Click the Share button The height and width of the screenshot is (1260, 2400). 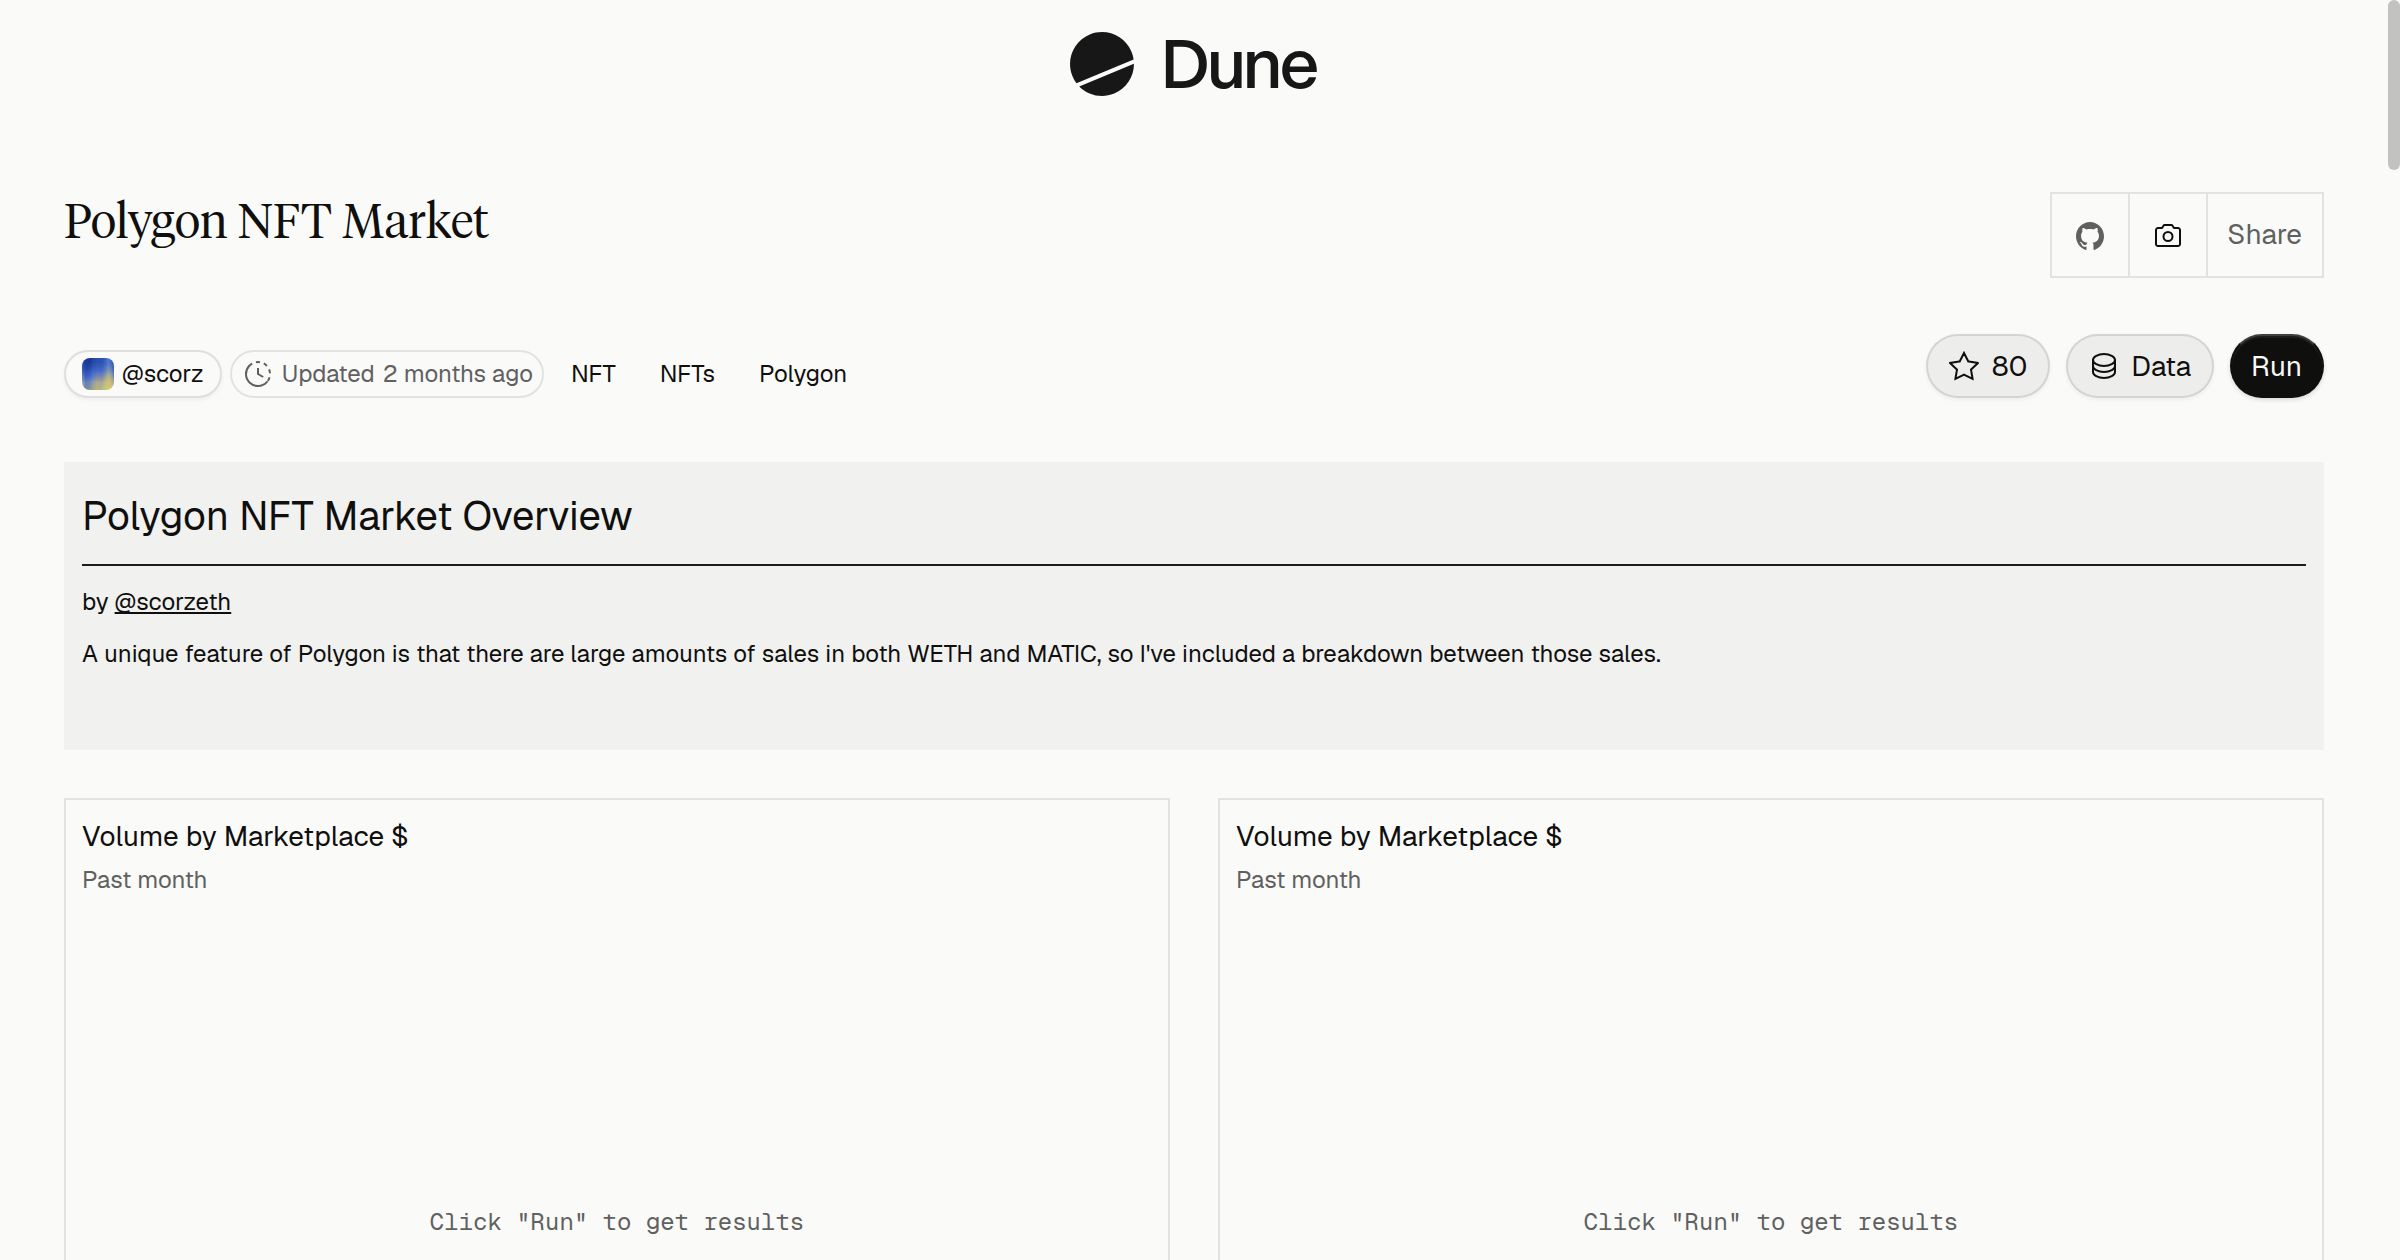tap(2264, 235)
